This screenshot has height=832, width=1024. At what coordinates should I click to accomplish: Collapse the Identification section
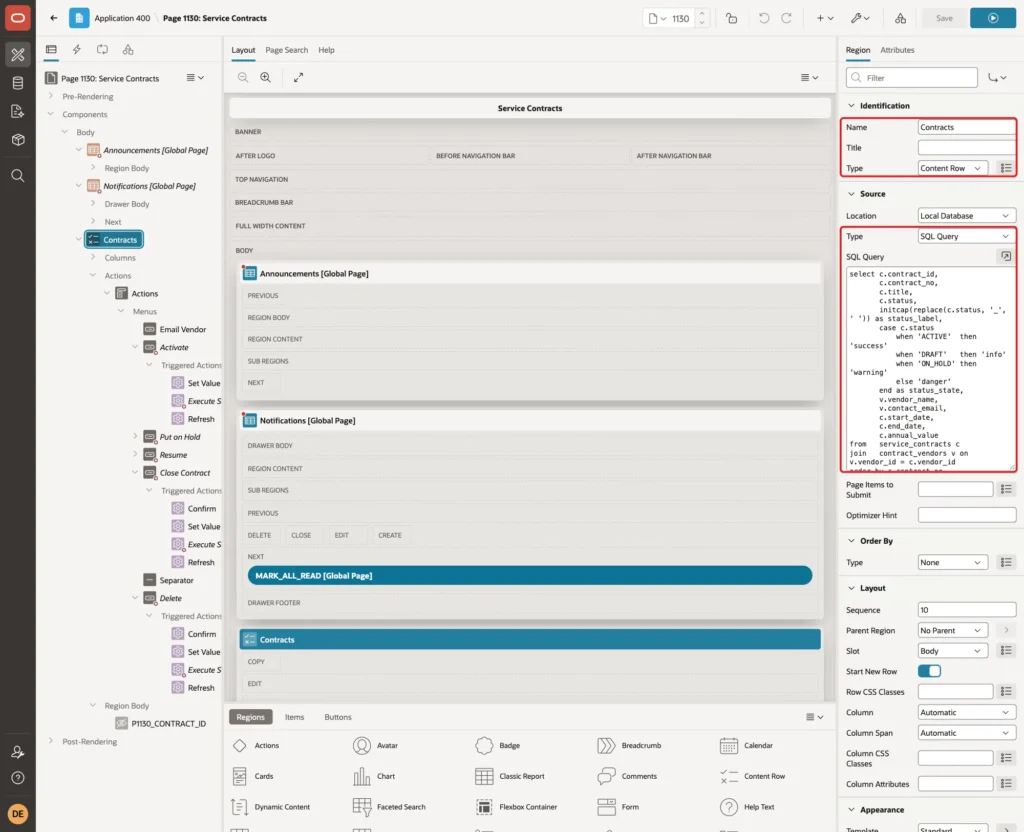click(x=851, y=106)
